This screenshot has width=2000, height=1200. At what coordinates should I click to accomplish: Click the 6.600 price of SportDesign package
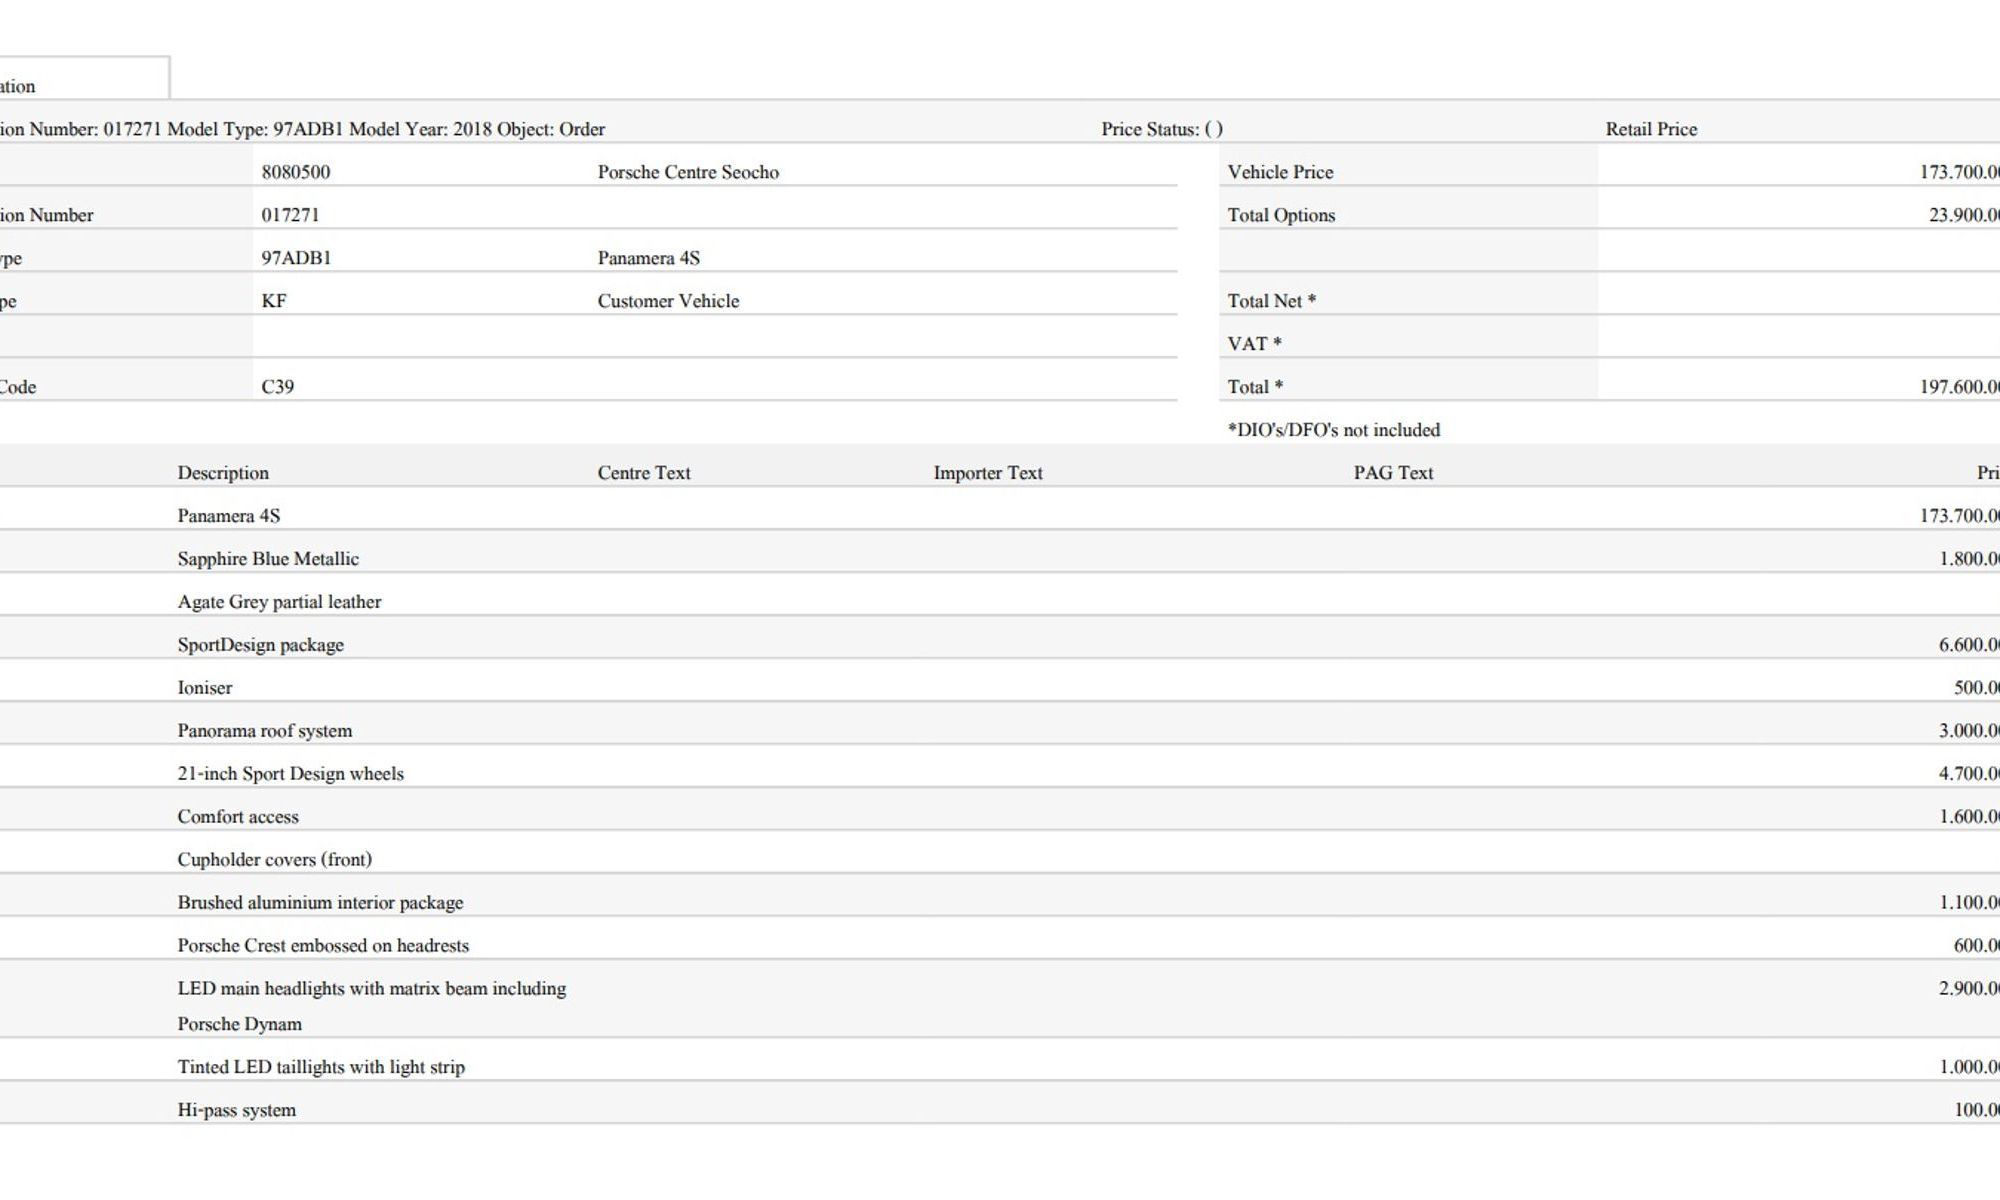[1969, 645]
